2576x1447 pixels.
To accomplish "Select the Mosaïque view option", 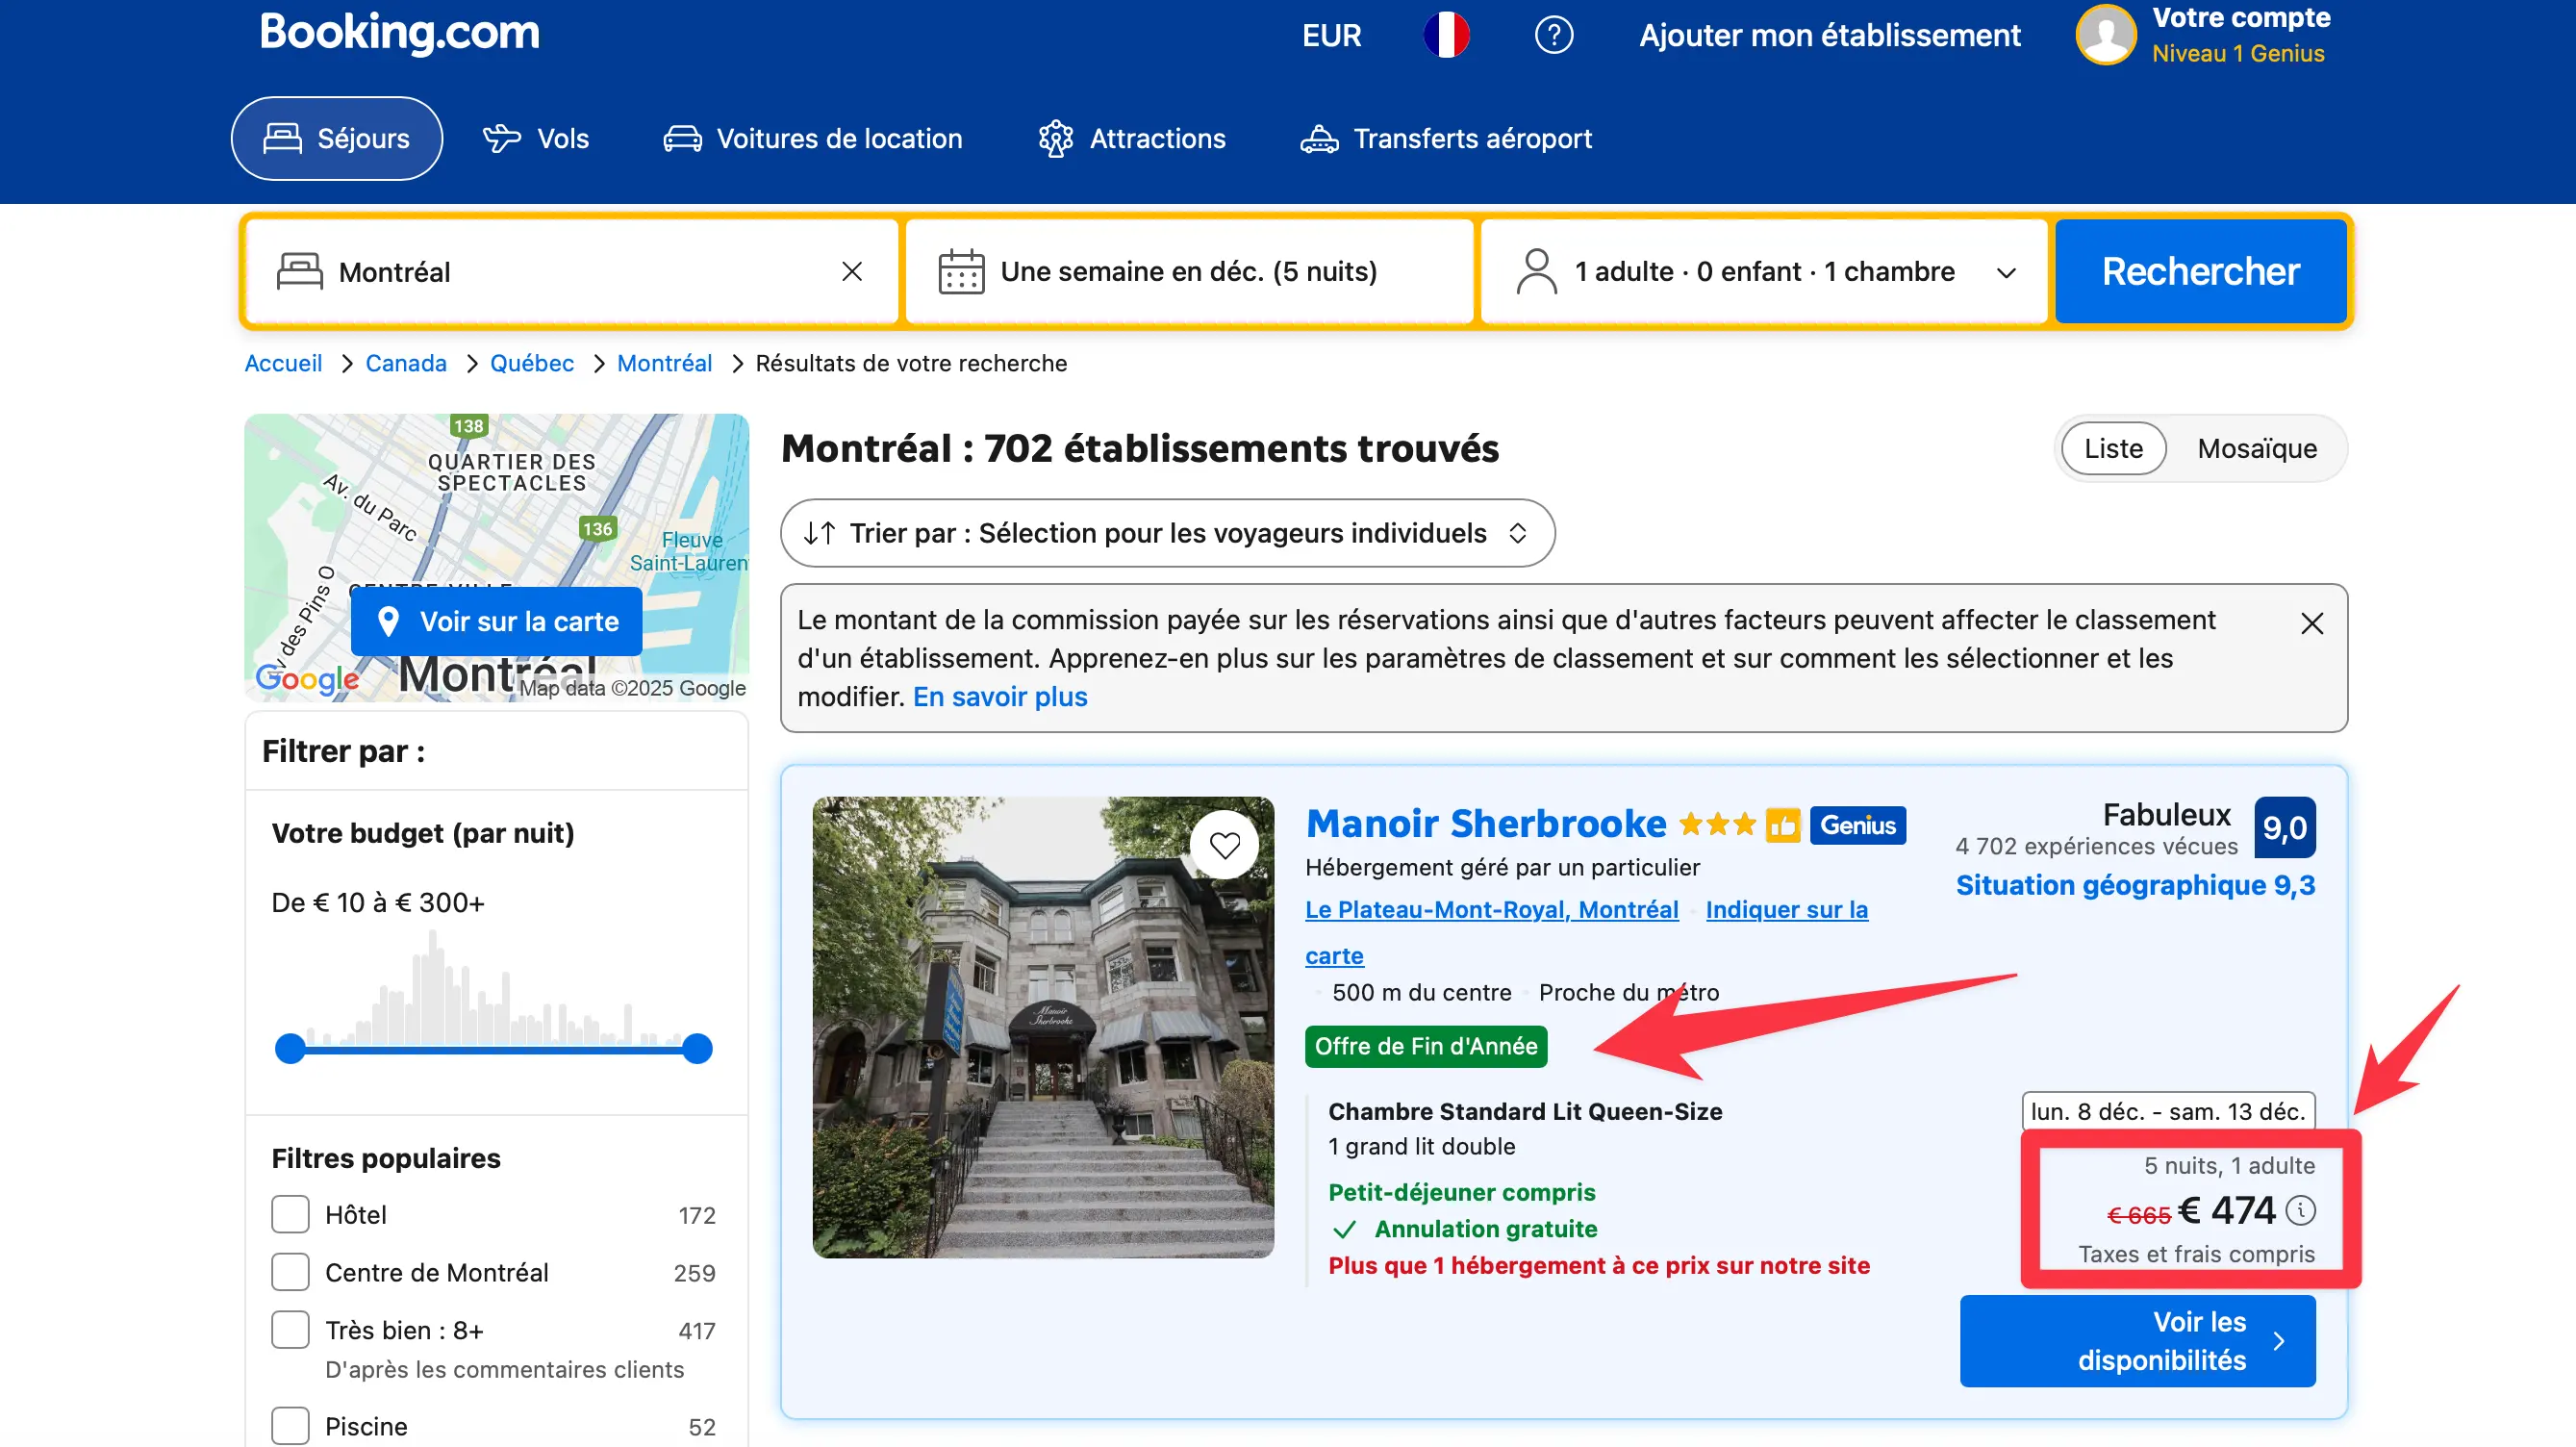I will point(2256,449).
